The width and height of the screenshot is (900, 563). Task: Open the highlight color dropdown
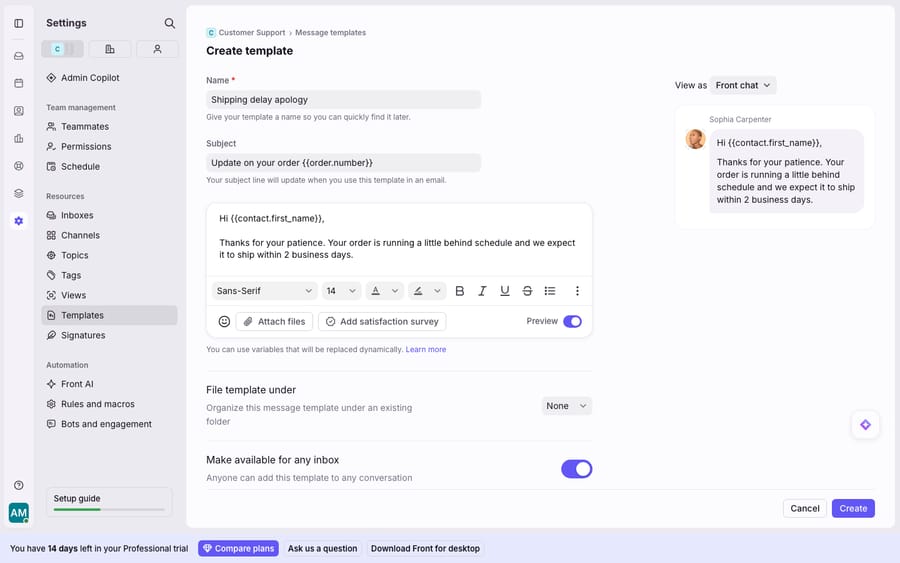point(427,291)
